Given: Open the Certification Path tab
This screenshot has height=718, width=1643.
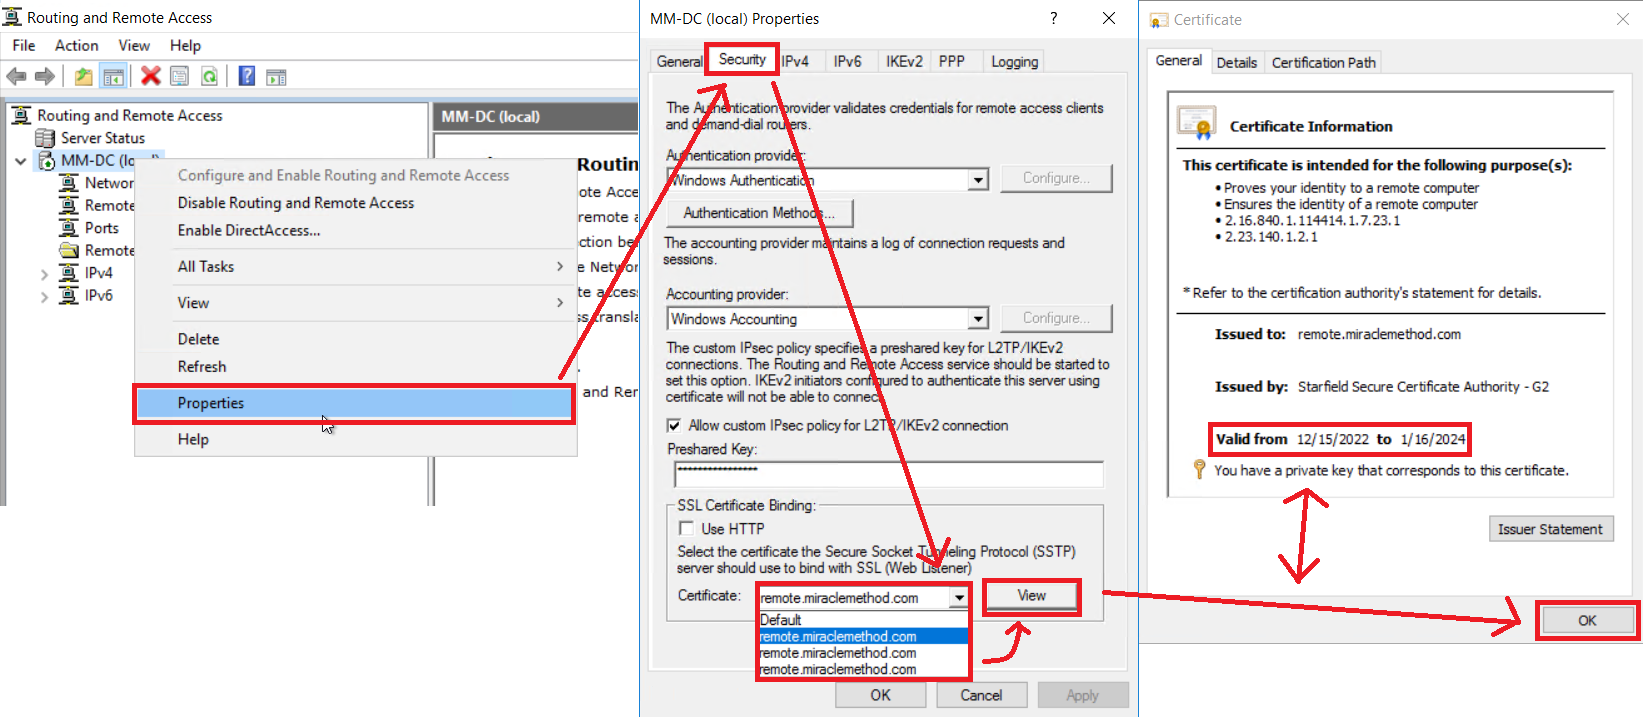Looking at the screenshot, I should point(1323,62).
